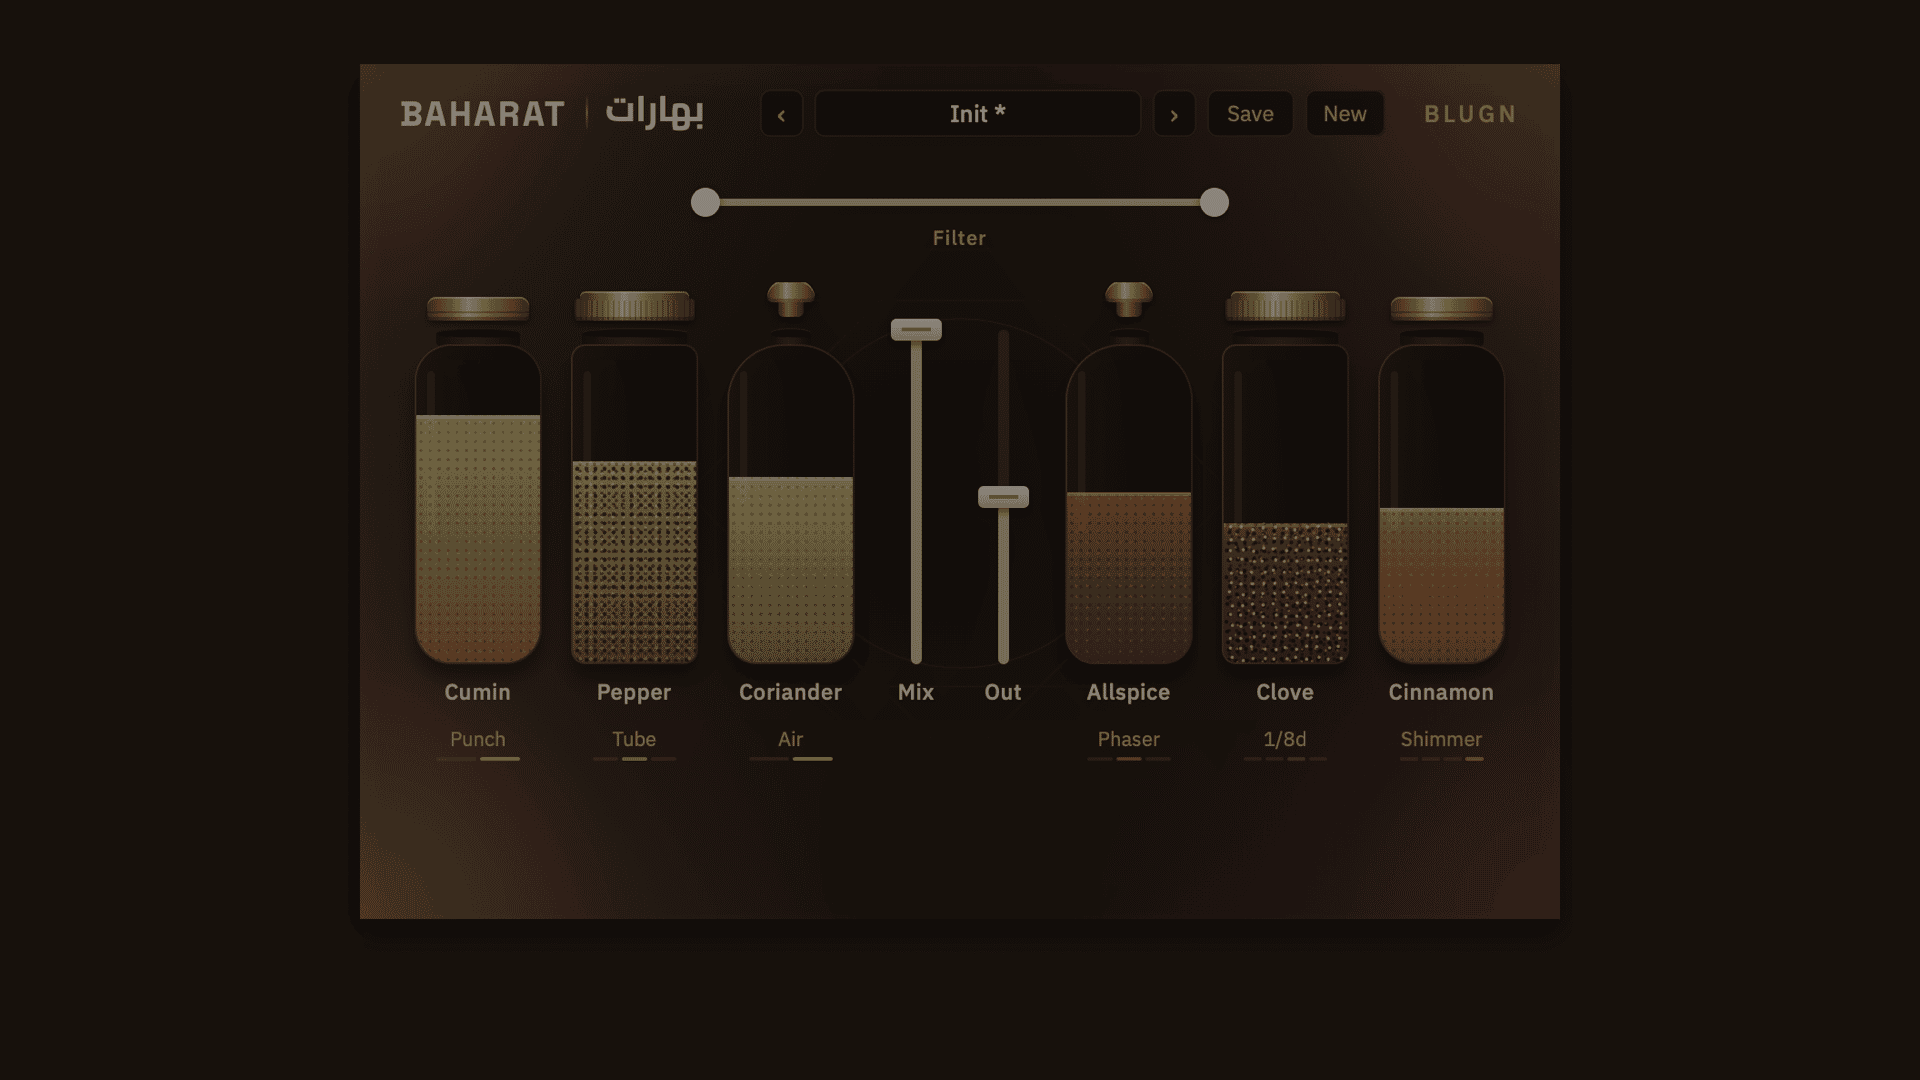Click the Cinnamon label

[1441, 692]
